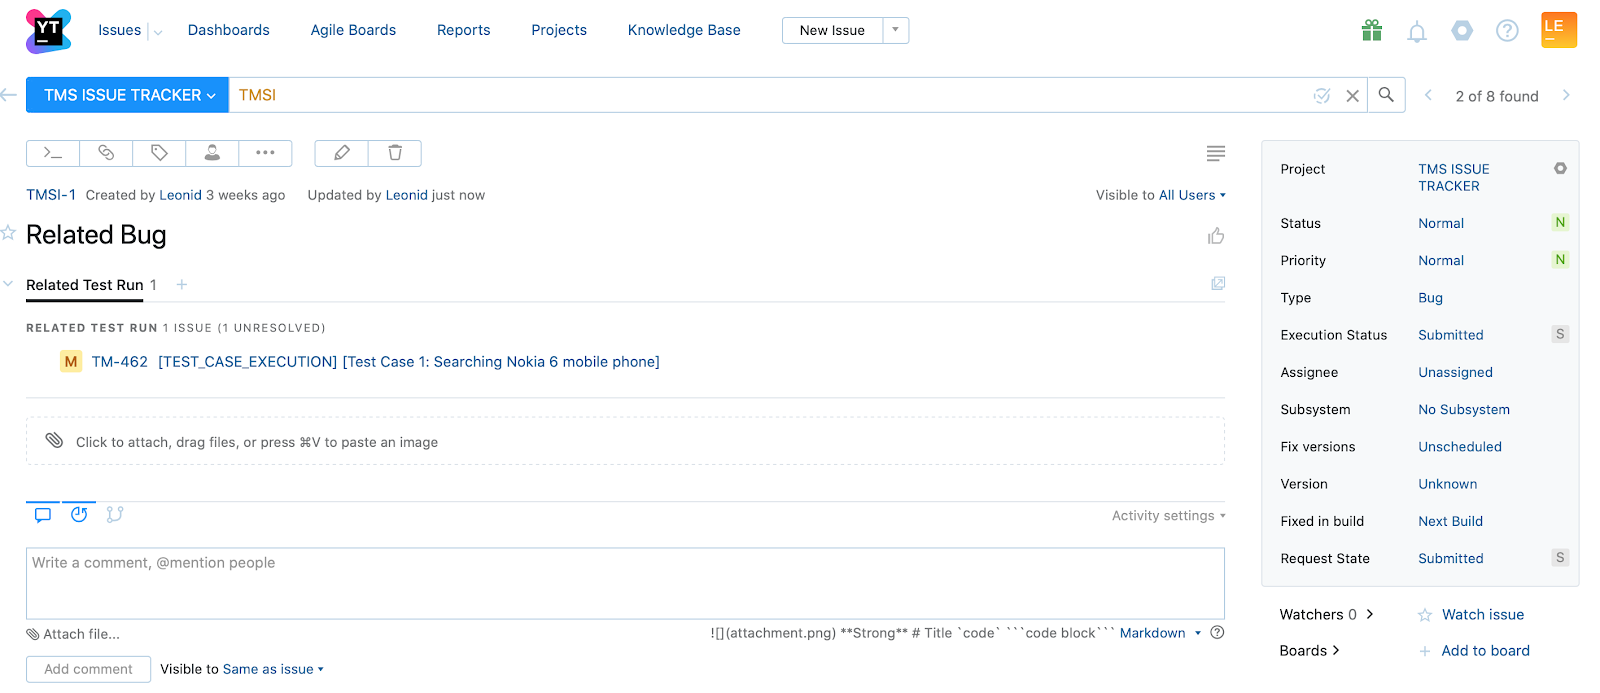Click the save search query icon
Screen dimensions: 1600x693
tap(1322, 96)
